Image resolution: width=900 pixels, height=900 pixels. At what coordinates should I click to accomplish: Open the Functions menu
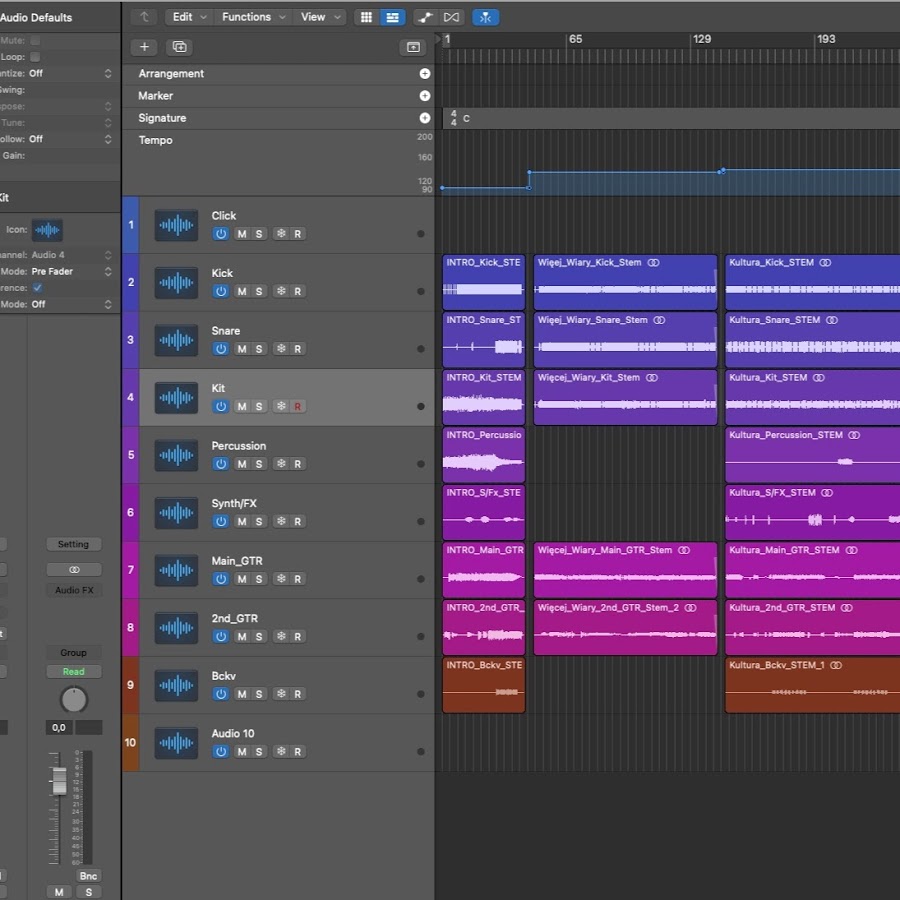pos(253,17)
